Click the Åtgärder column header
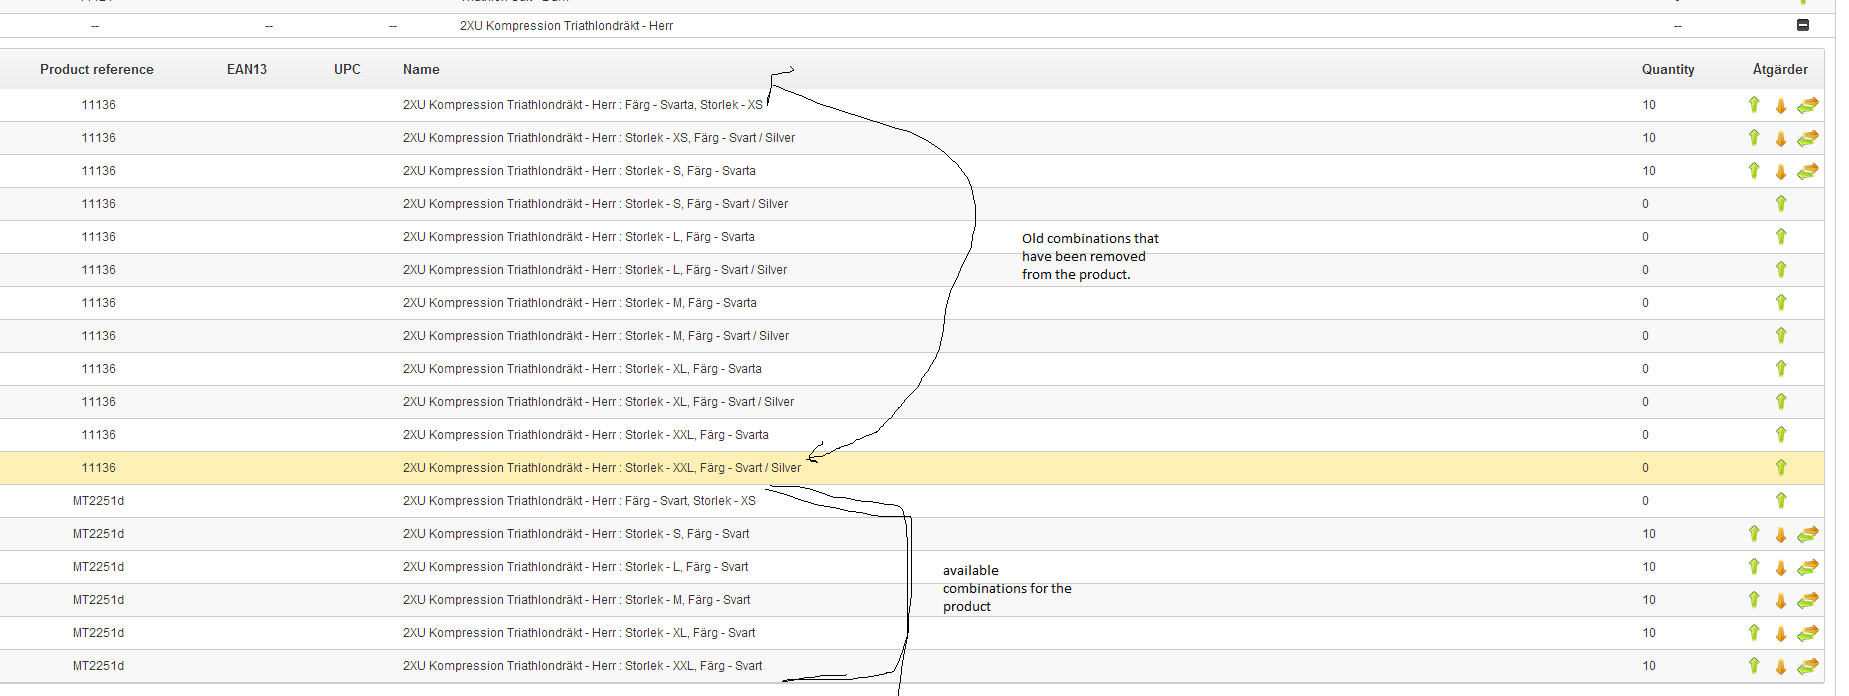This screenshot has height=696, width=1849. [x=1780, y=69]
